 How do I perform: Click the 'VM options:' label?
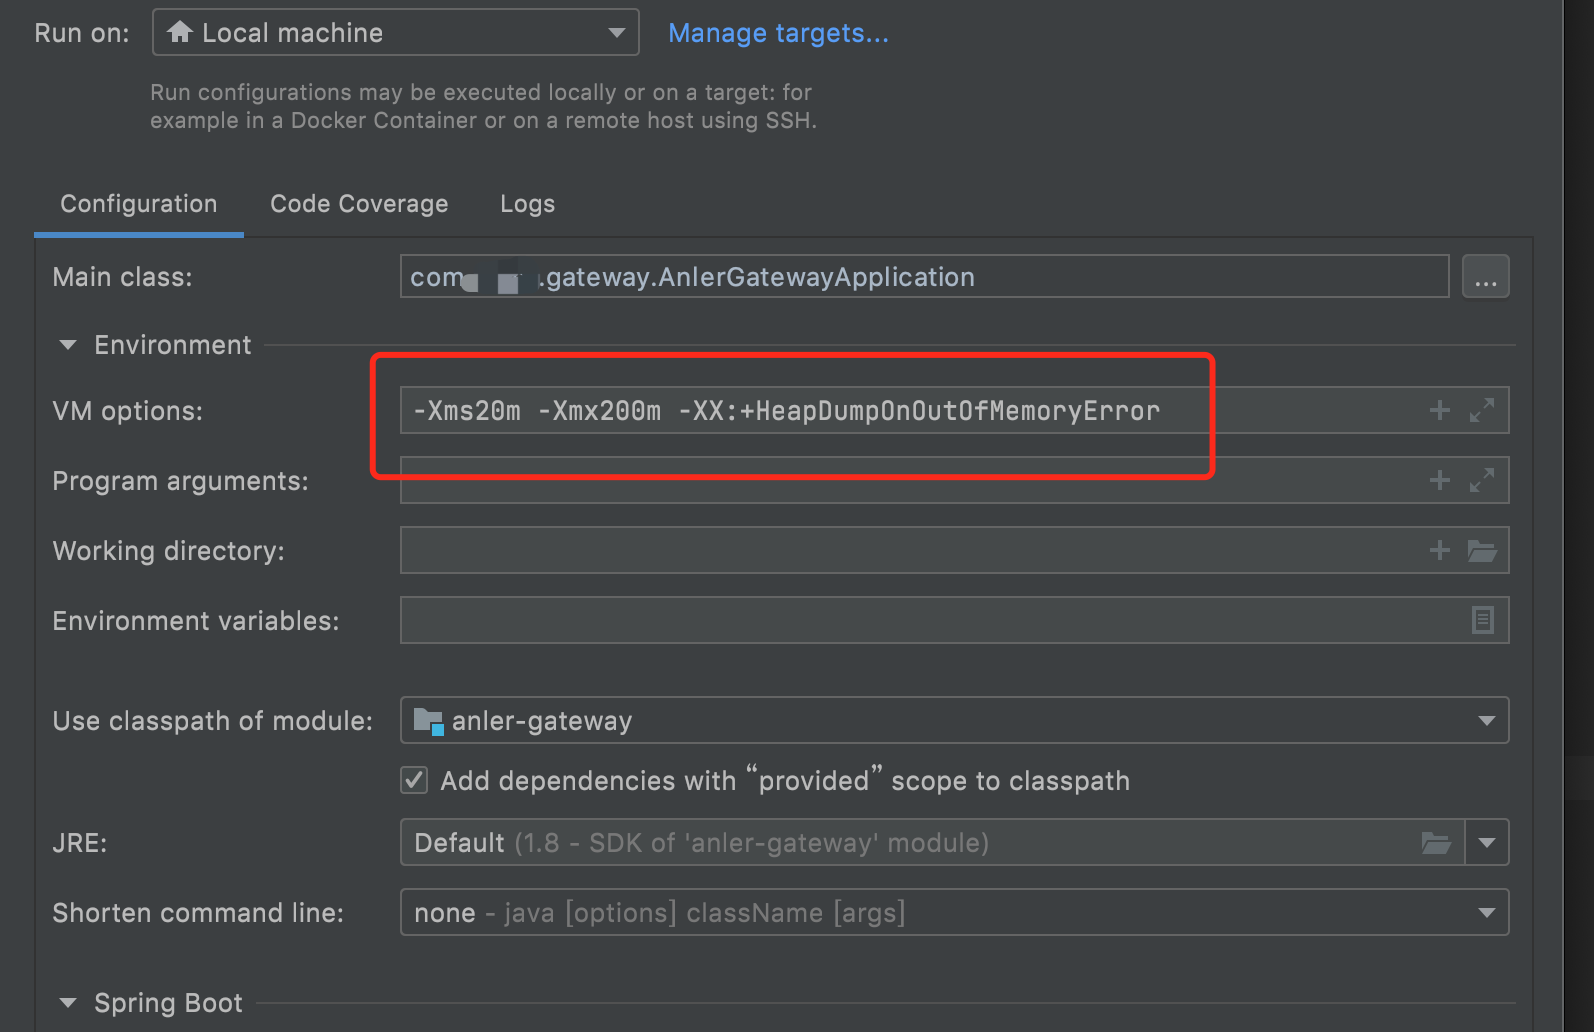pyautogui.click(x=128, y=411)
